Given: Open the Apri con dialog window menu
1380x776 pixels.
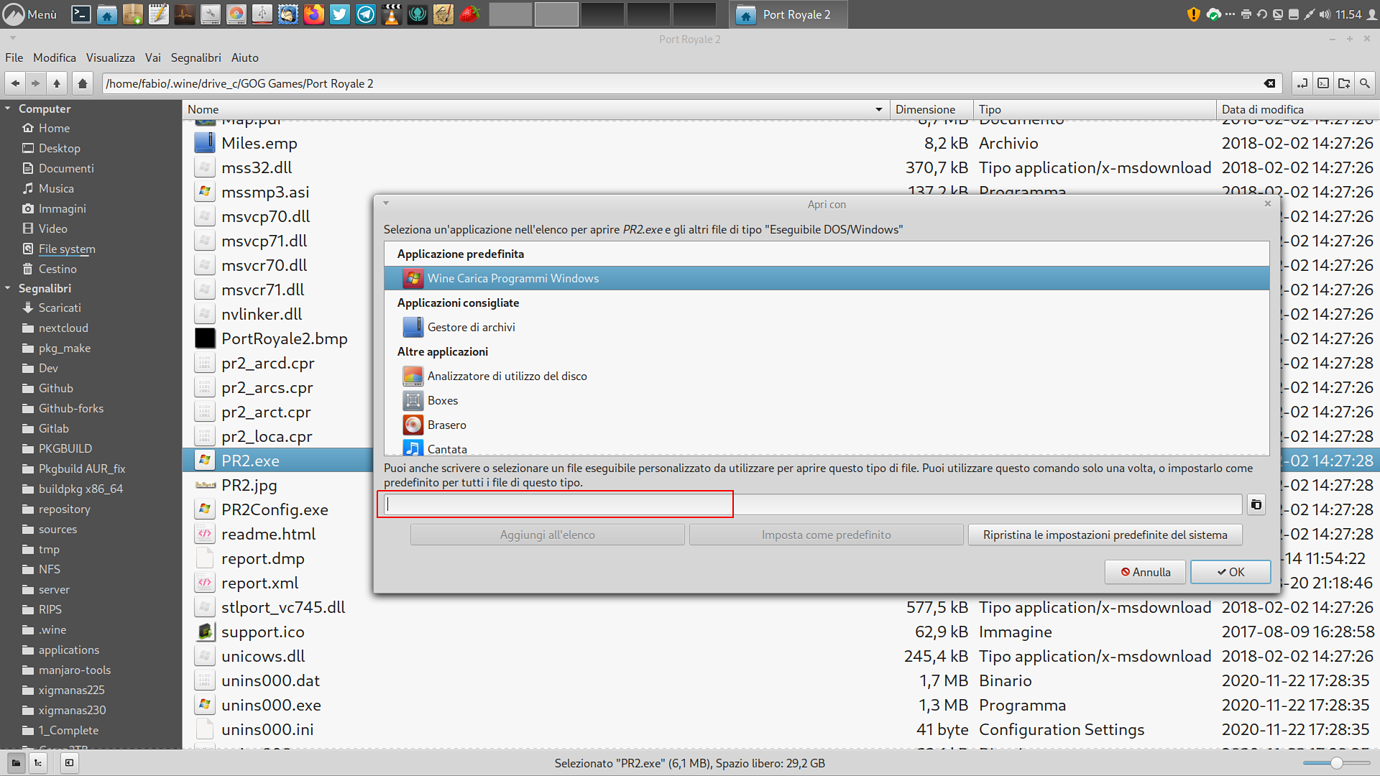Looking at the screenshot, I should (386, 203).
